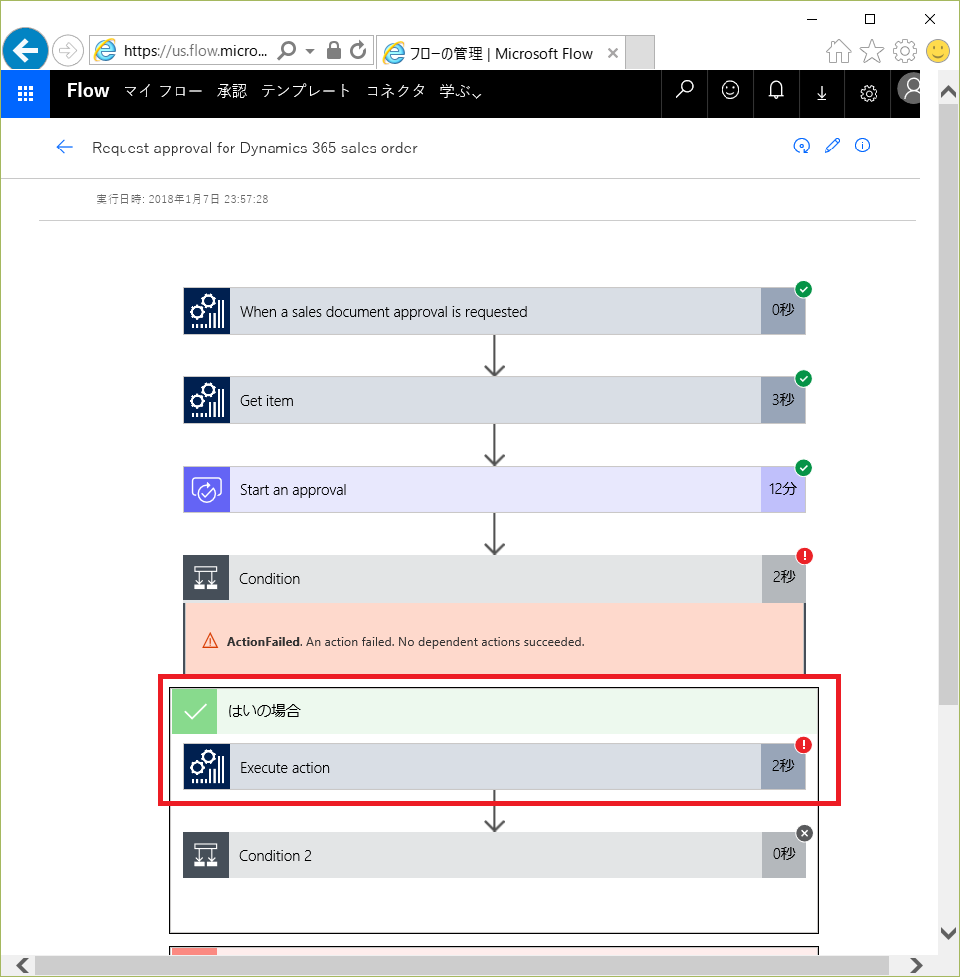Expand the Execute action step
This screenshot has width=960, height=977.
[x=494, y=766]
